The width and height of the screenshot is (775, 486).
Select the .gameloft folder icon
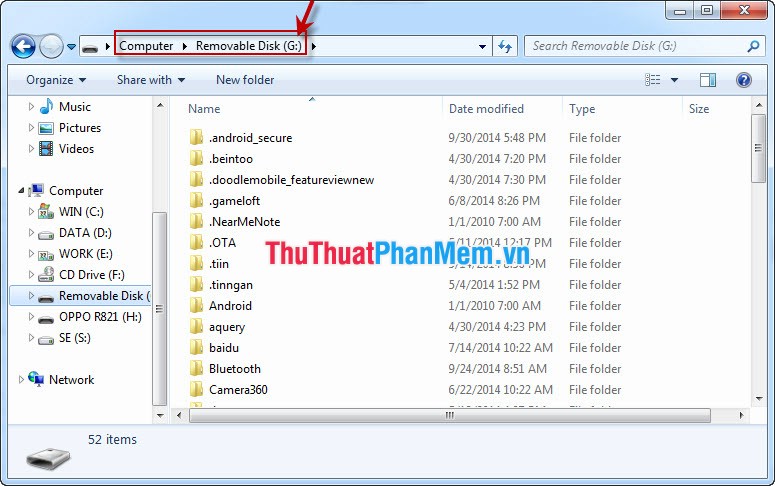click(196, 201)
